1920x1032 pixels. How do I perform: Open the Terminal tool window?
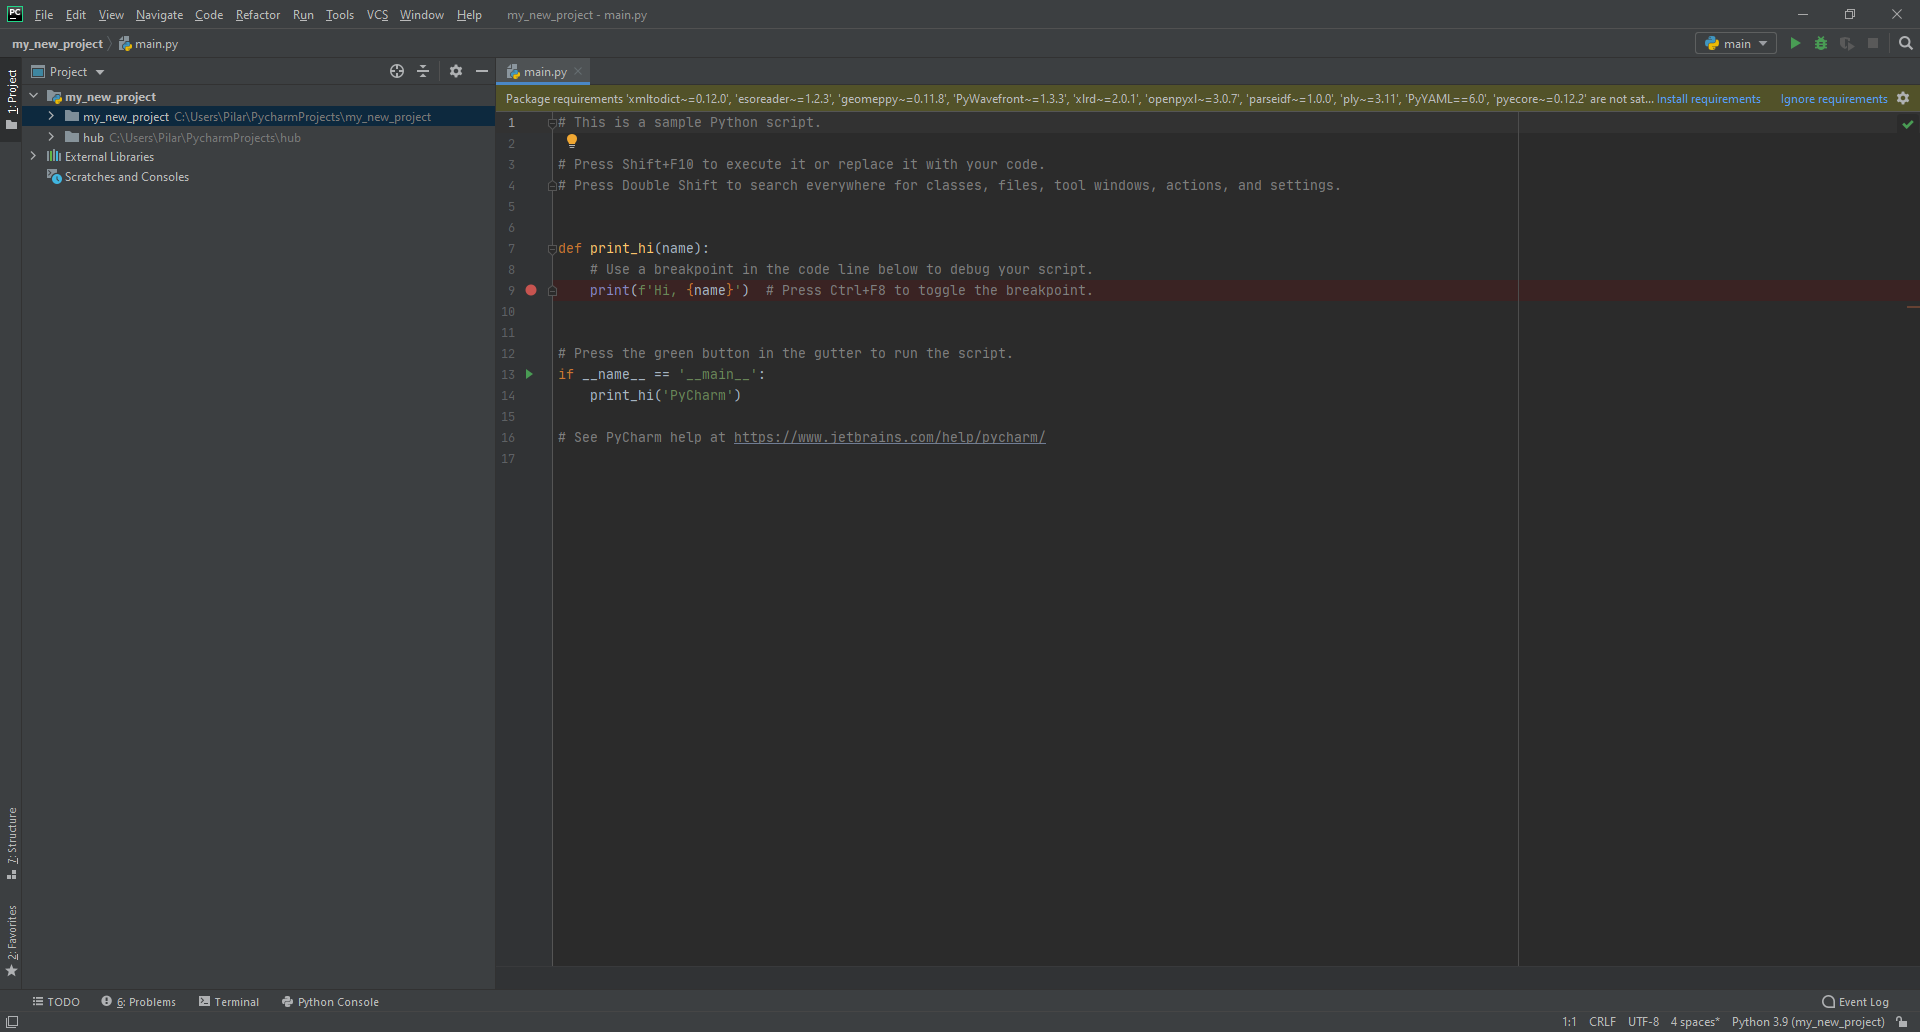[x=229, y=1001]
